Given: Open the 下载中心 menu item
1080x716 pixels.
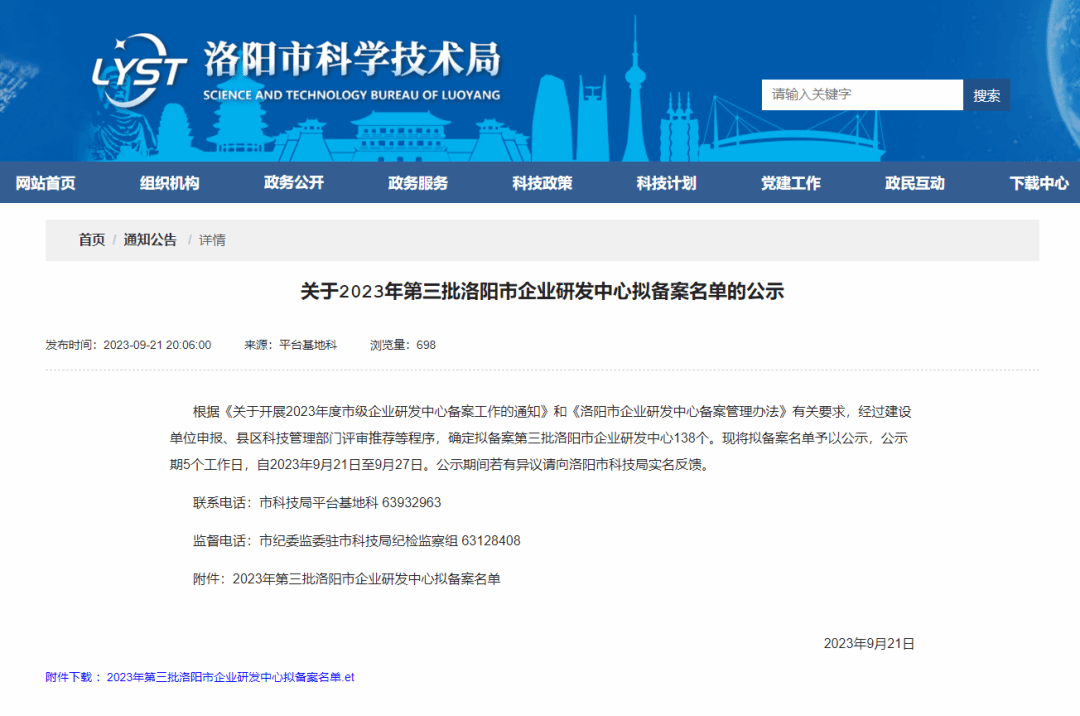Looking at the screenshot, I should (1039, 183).
